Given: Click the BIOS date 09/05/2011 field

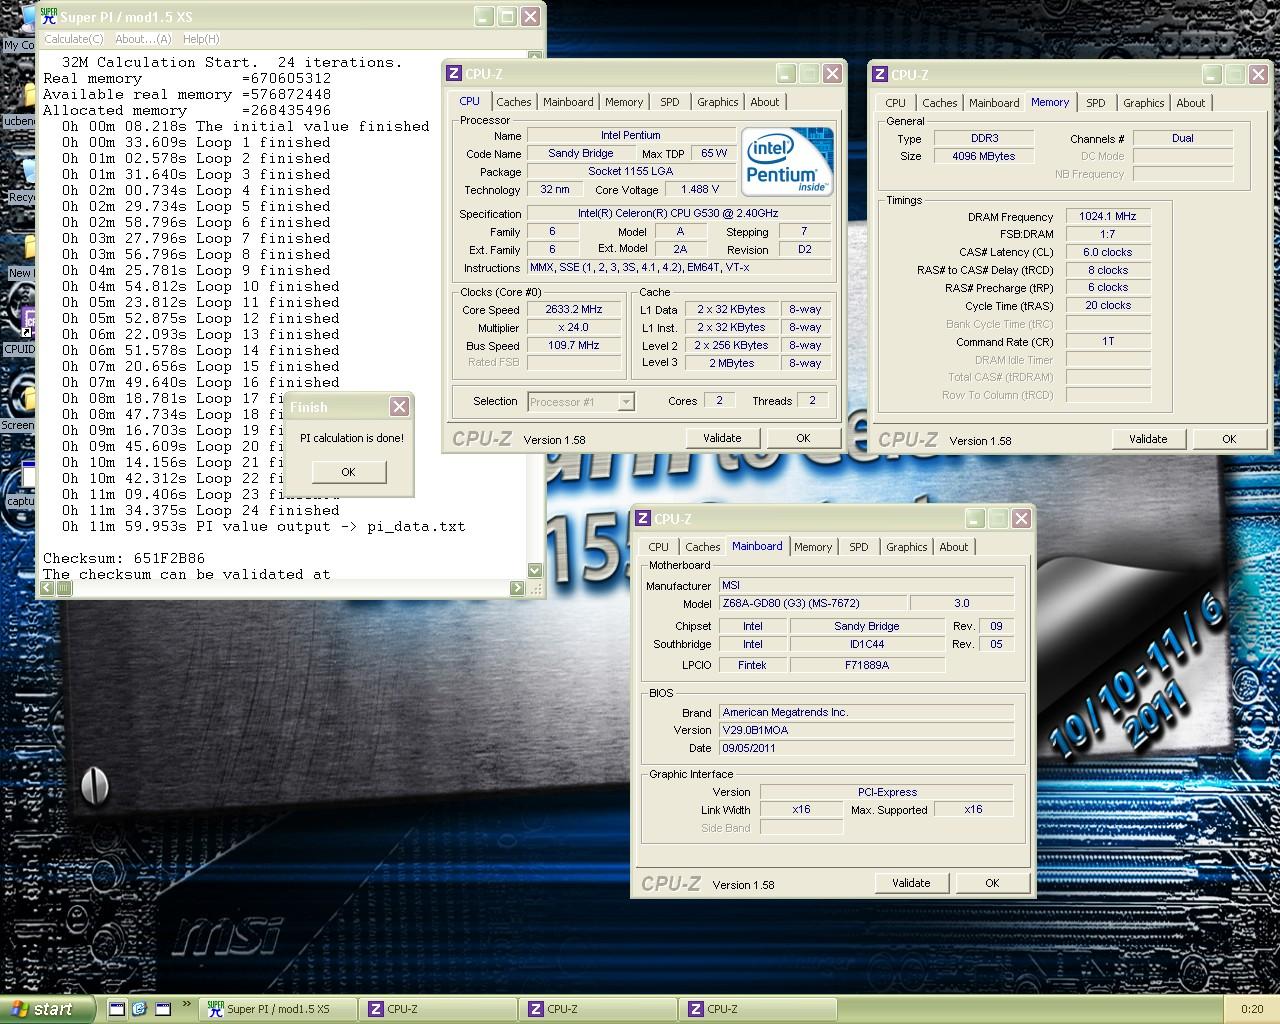Looking at the screenshot, I should pyautogui.click(x=866, y=748).
